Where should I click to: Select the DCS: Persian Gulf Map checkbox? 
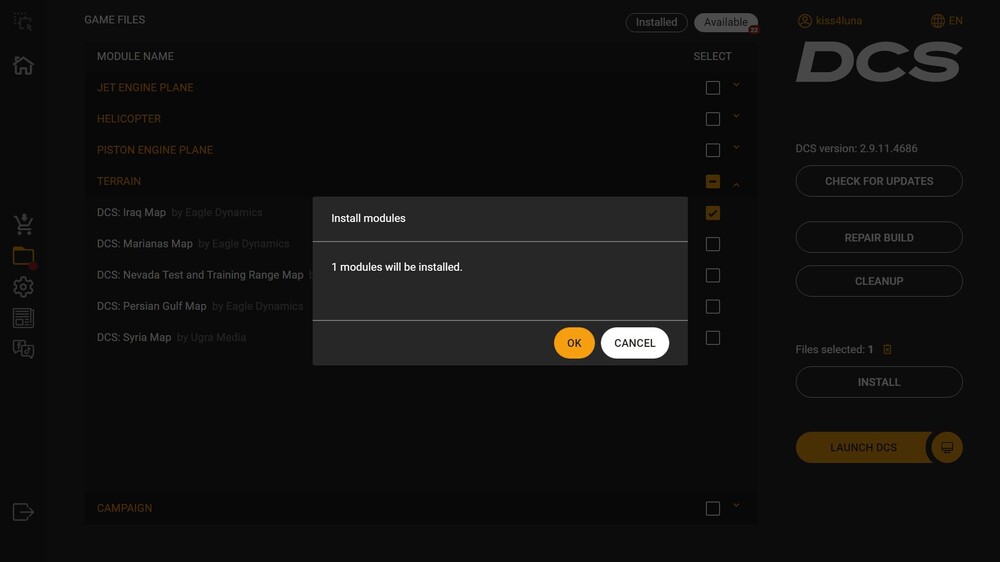[x=713, y=307]
